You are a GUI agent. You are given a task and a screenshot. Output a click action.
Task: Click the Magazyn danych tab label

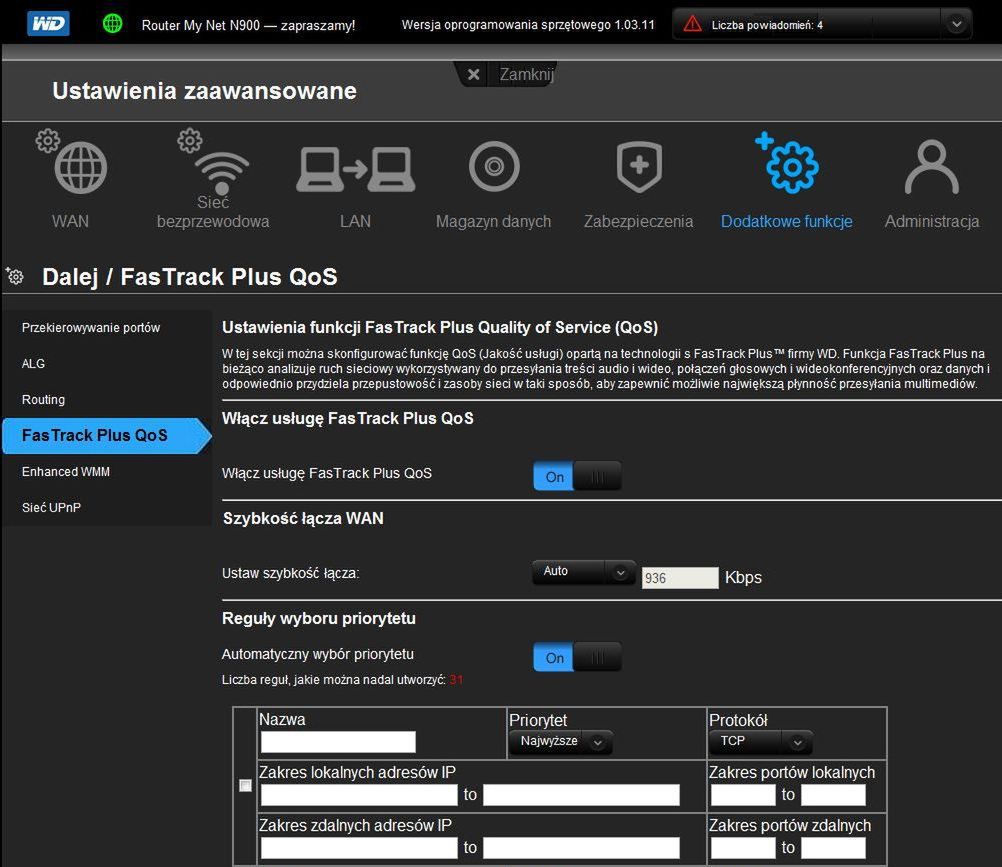(493, 221)
